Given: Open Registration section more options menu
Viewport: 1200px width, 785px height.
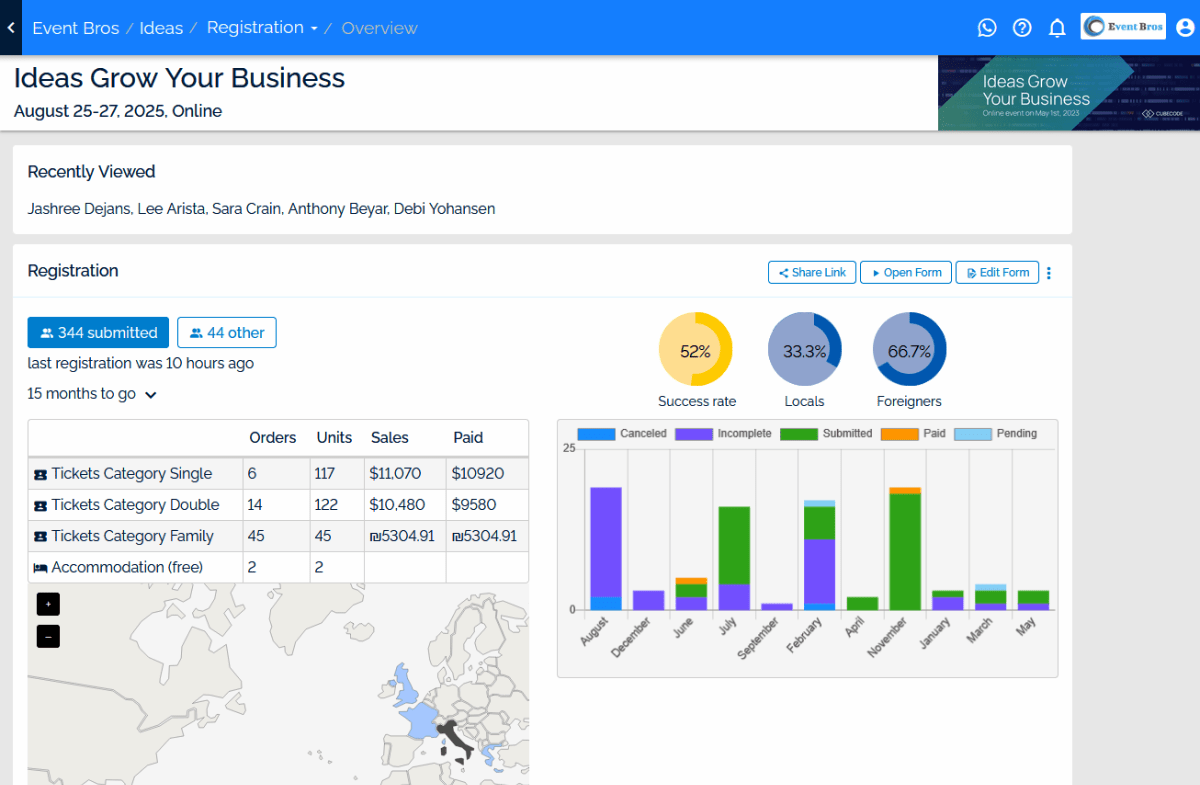Looking at the screenshot, I should (x=1048, y=273).
